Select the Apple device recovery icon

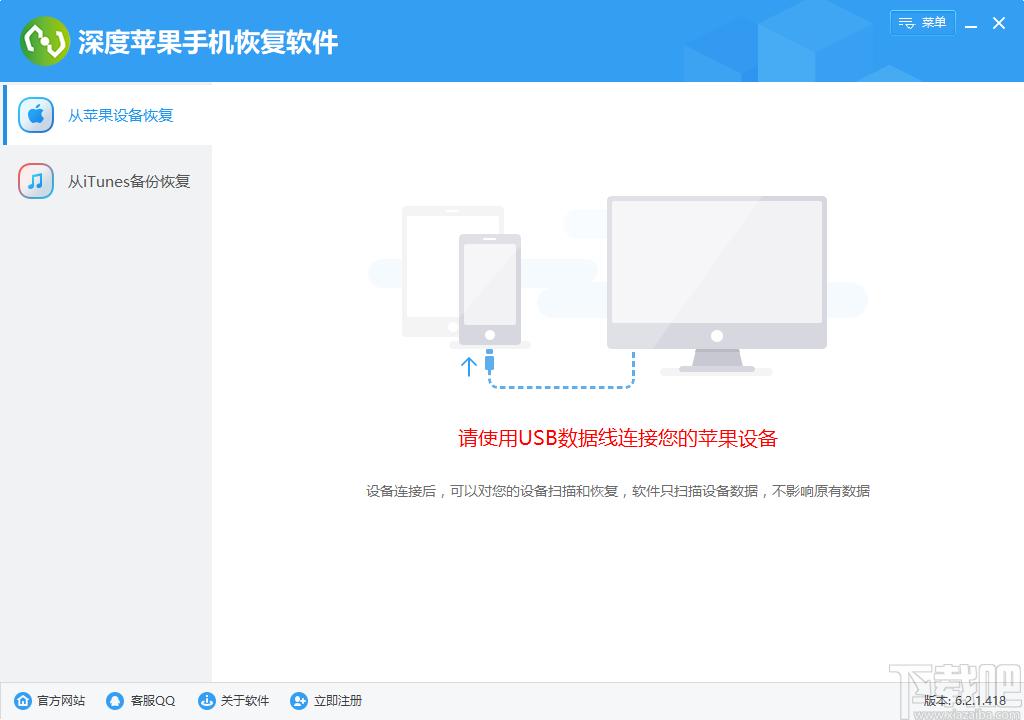[x=36, y=115]
